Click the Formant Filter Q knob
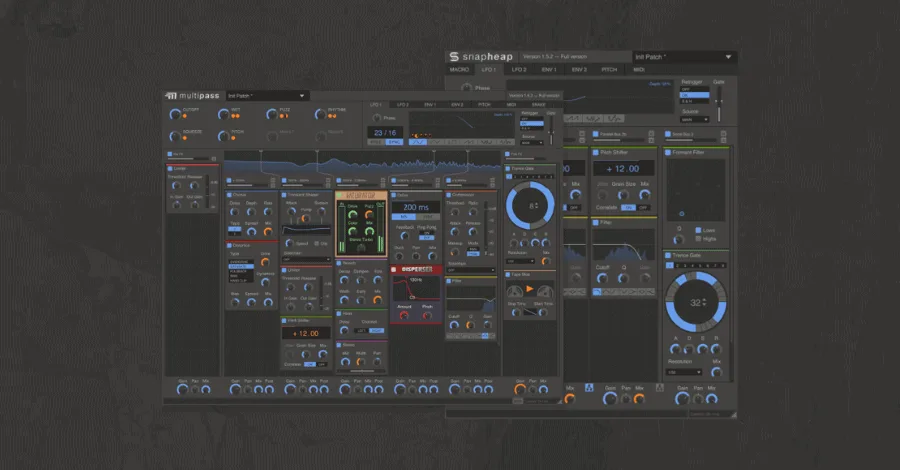This screenshot has width=900, height=470. (678, 239)
